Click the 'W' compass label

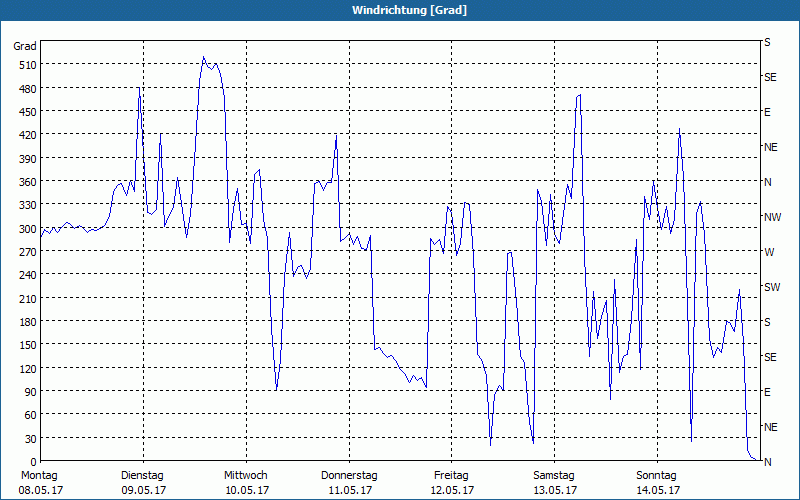[769, 252]
